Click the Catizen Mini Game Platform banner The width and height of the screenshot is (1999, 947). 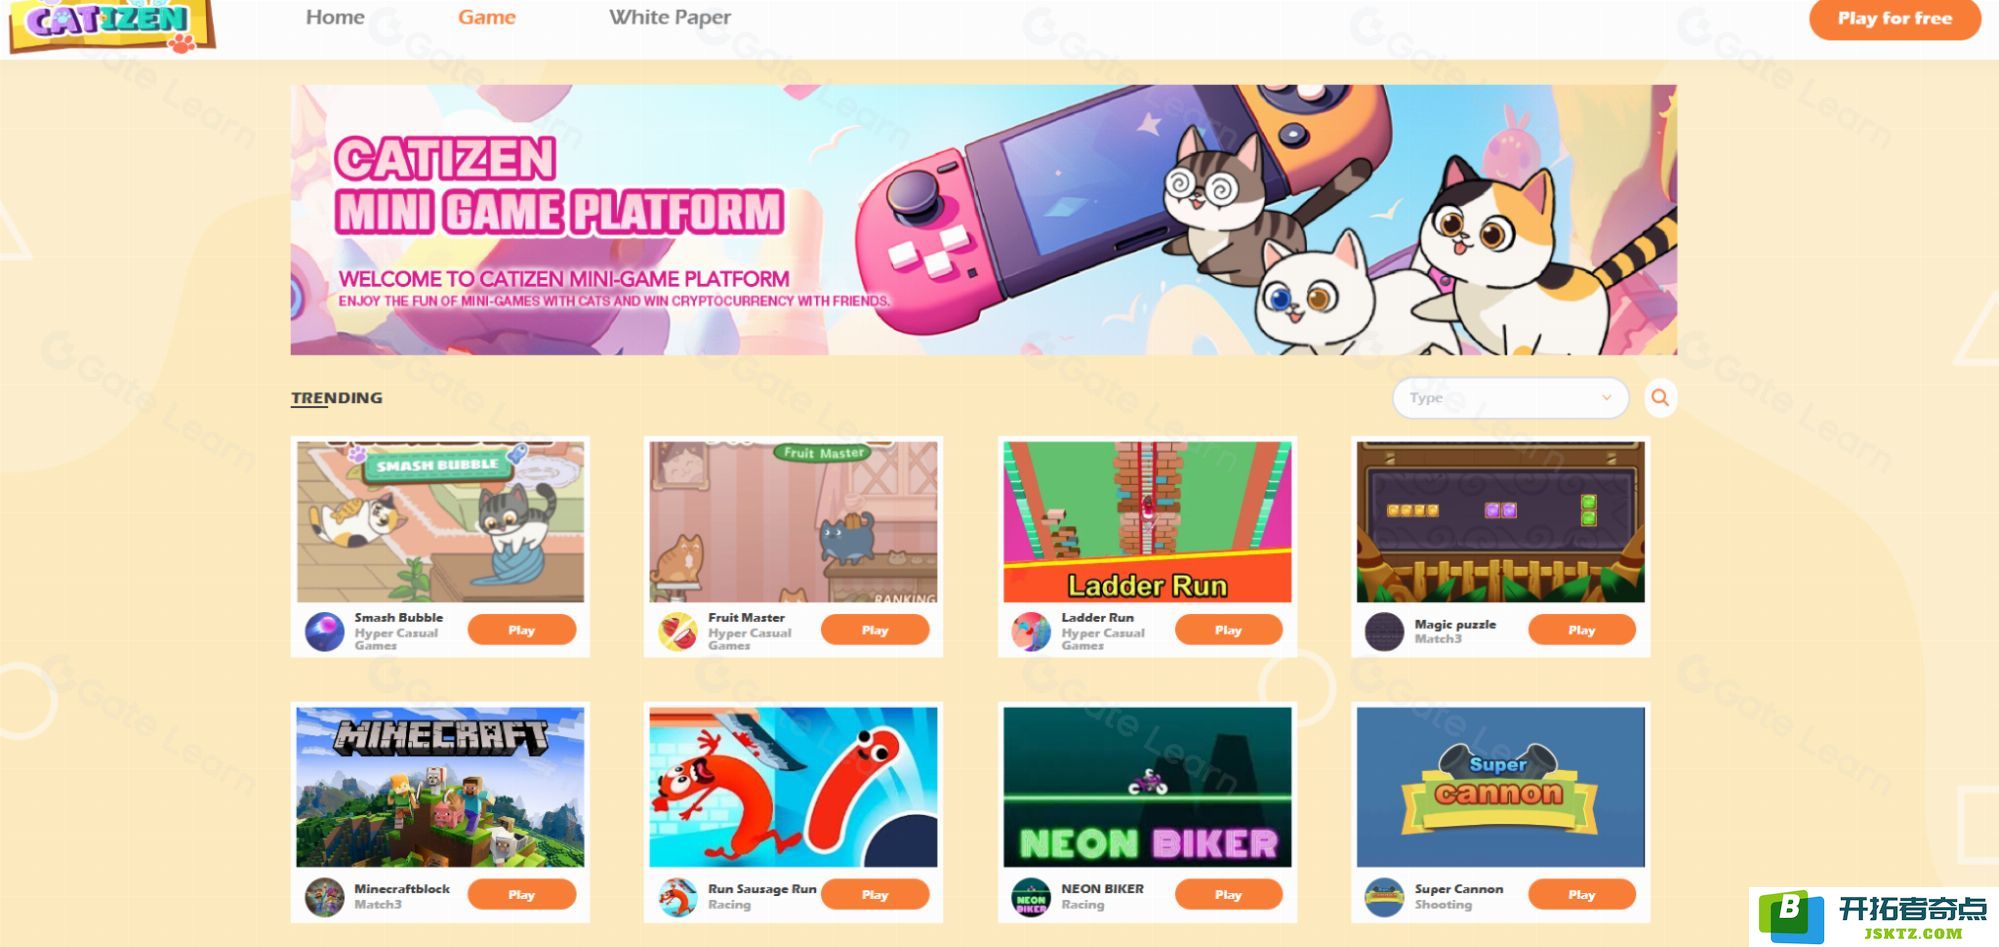(984, 220)
